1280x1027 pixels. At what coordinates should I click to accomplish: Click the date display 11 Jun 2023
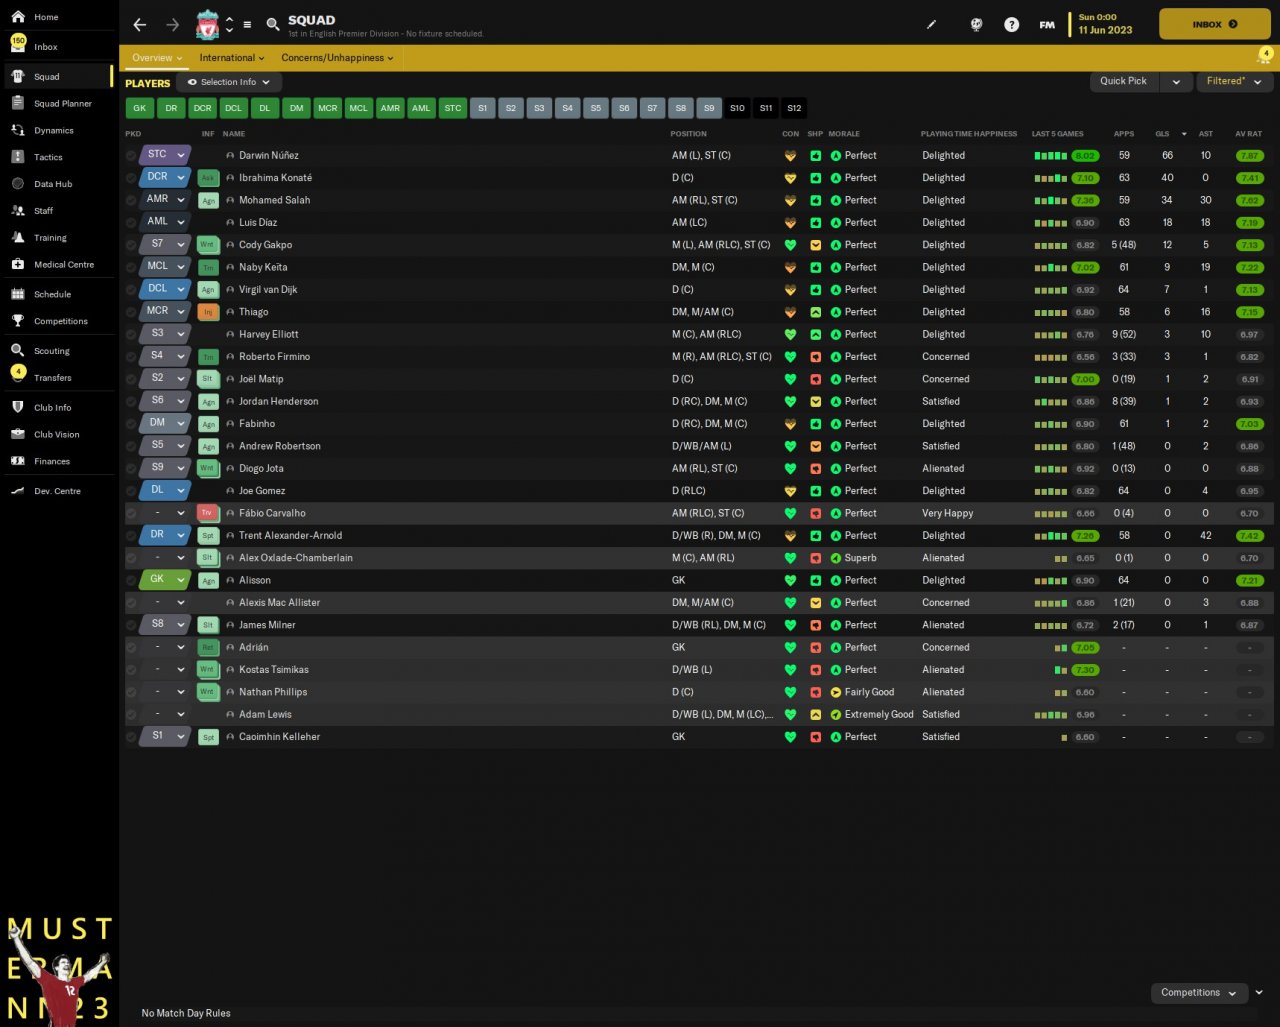(x=1105, y=30)
